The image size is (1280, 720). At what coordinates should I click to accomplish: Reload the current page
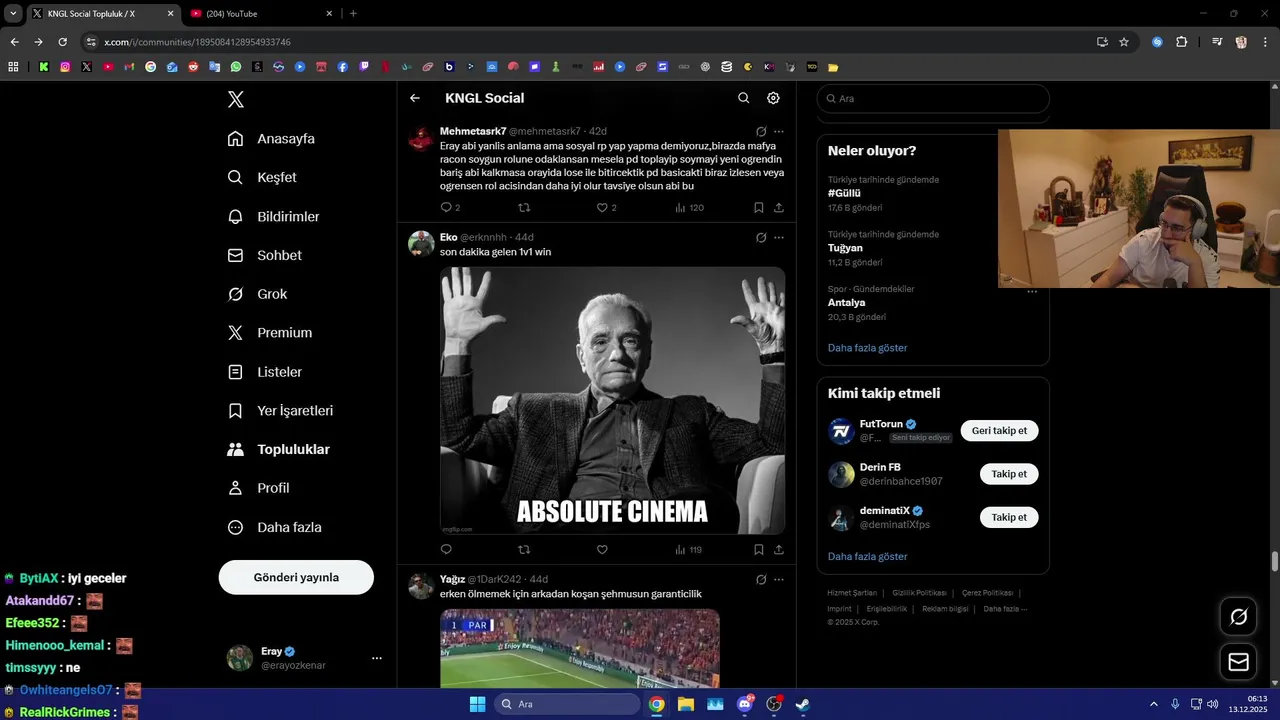62,42
